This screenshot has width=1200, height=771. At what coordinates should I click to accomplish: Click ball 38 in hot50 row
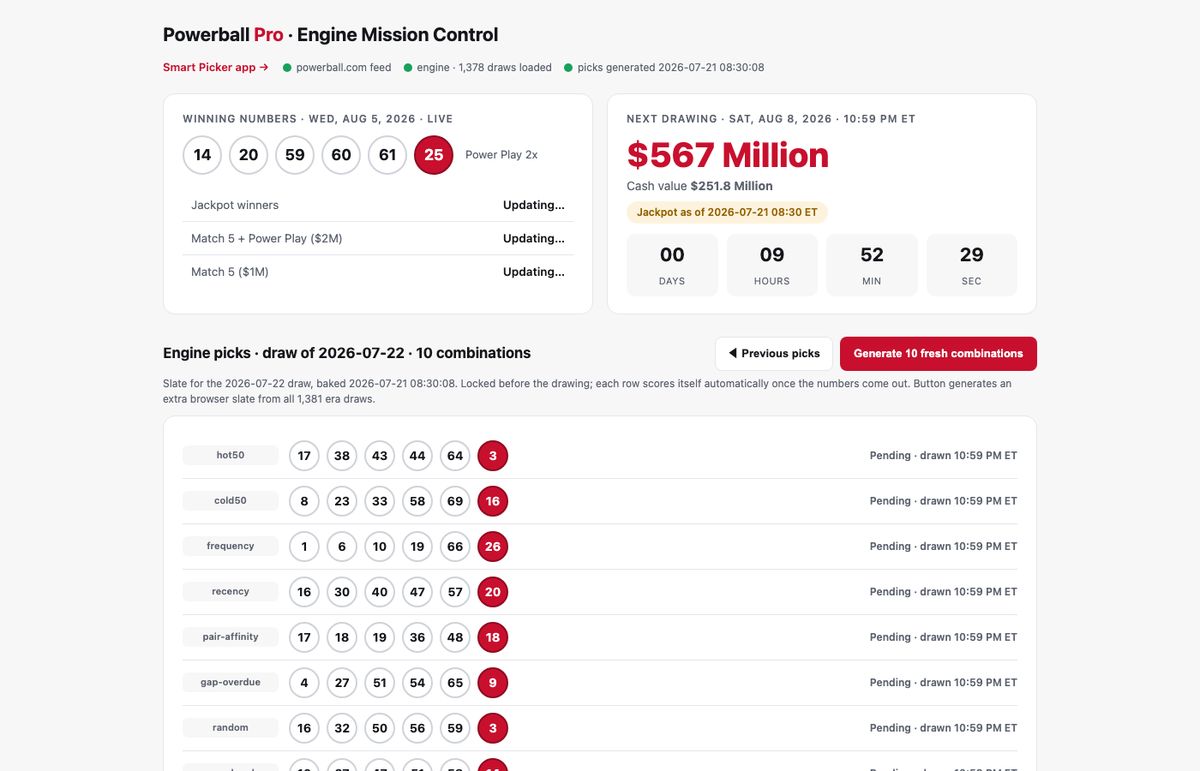342,456
